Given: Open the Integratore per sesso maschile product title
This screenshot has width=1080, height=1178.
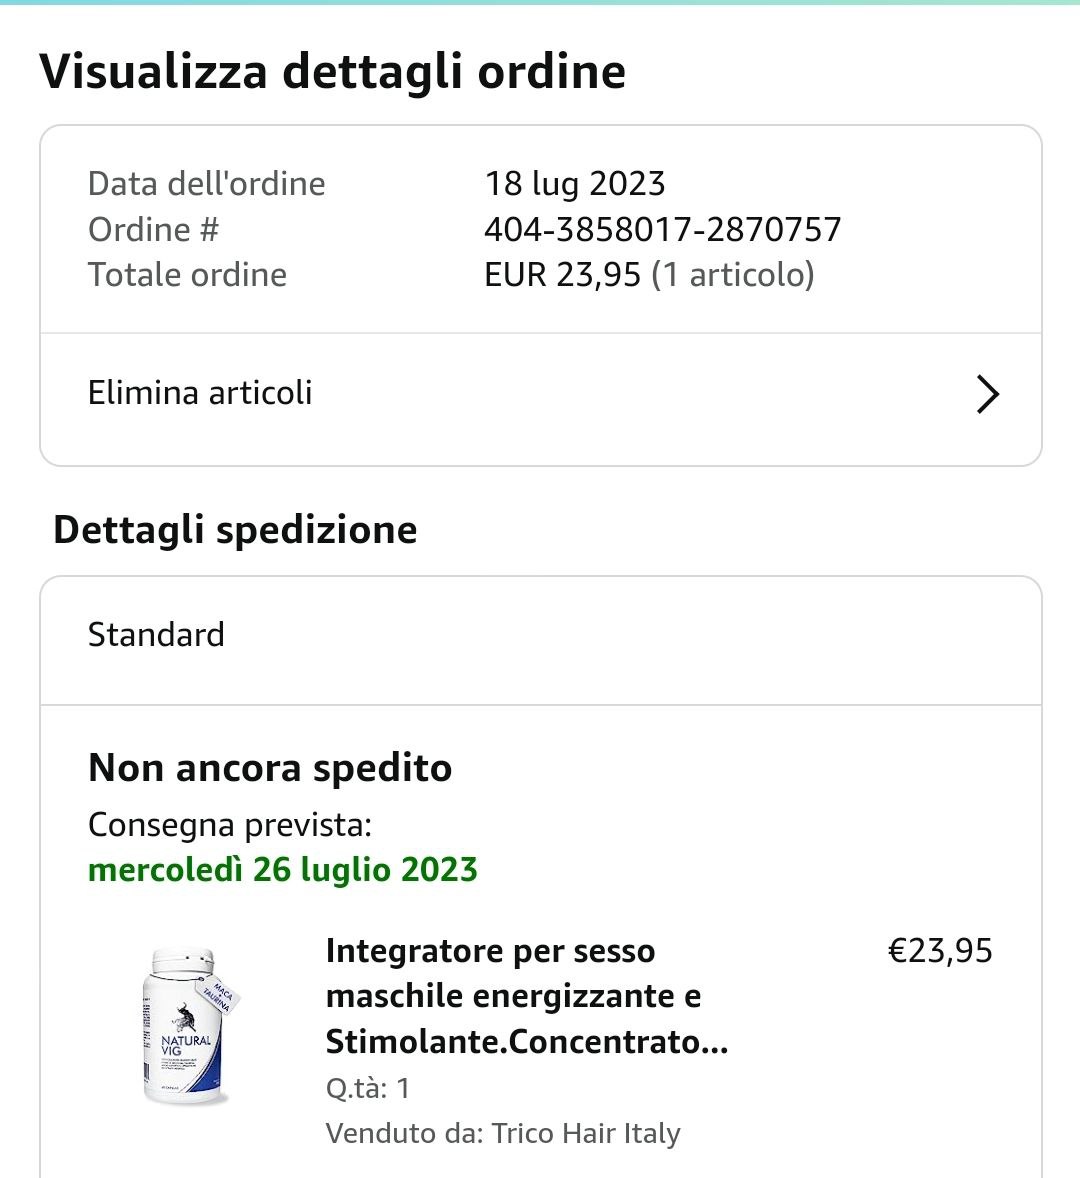Looking at the screenshot, I should 526,996.
